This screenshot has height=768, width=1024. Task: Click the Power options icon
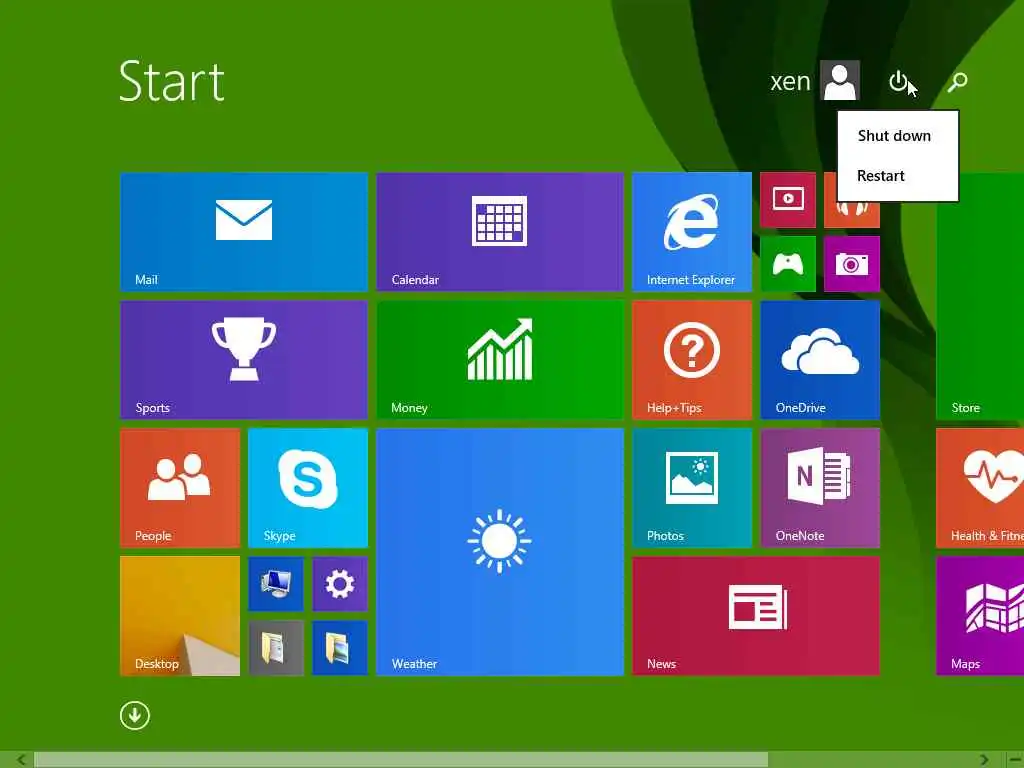click(x=899, y=82)
